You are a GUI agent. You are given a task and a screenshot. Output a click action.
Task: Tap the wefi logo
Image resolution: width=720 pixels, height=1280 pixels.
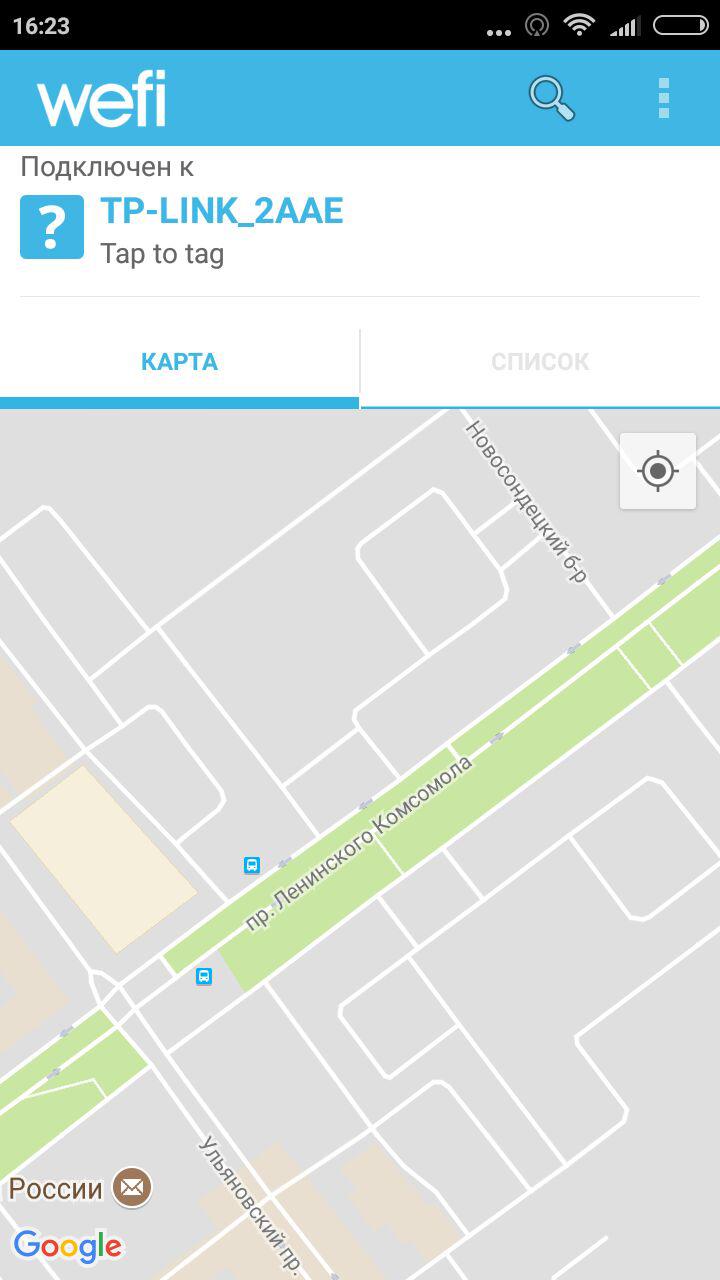(x=101, y=99)
